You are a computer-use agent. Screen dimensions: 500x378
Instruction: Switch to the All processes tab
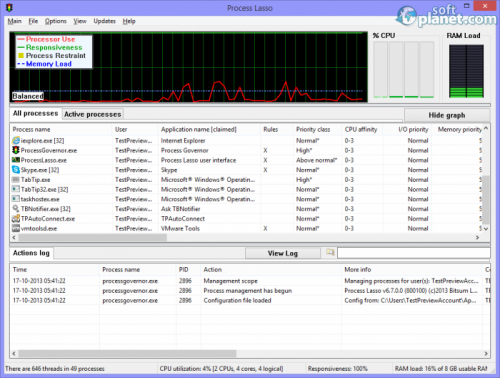click(35, 113)
